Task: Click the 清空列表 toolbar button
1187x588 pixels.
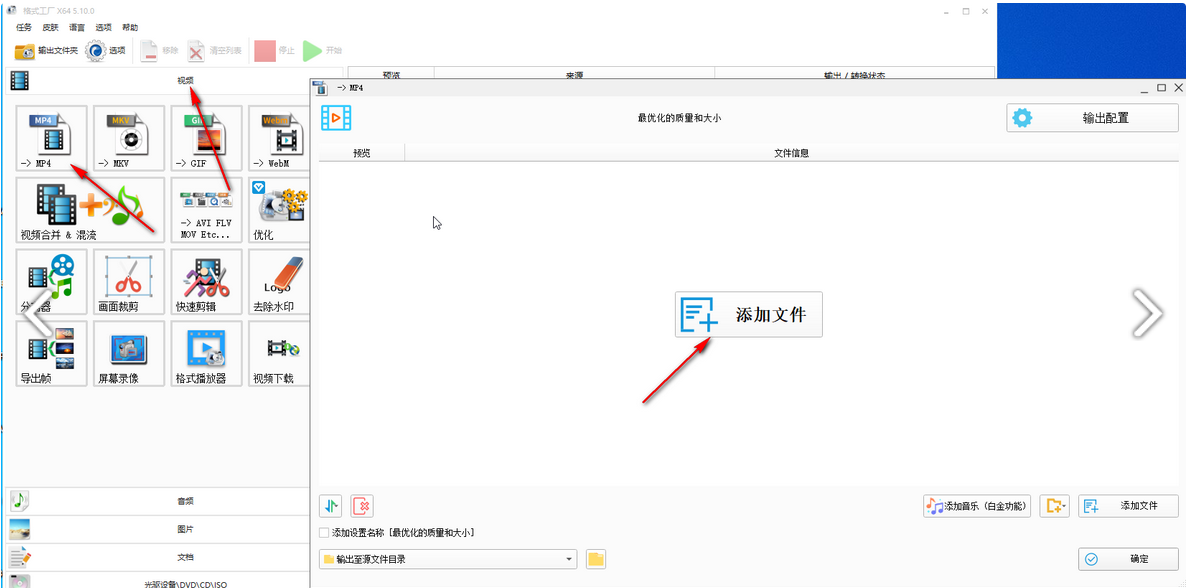Action: (x=215, y=51)
